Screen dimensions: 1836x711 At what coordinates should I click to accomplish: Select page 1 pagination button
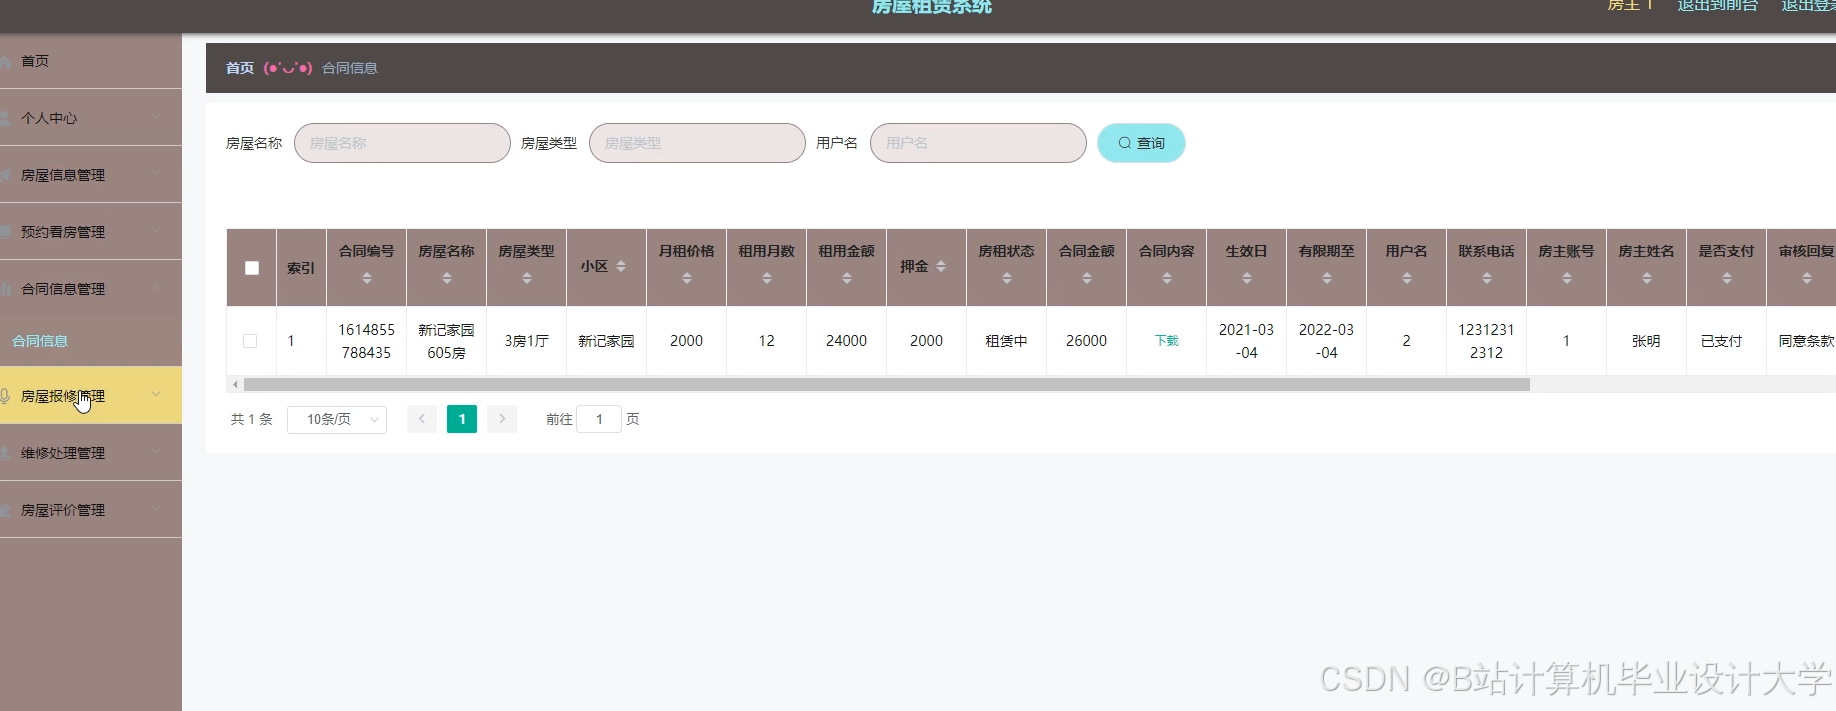point(462,419)
